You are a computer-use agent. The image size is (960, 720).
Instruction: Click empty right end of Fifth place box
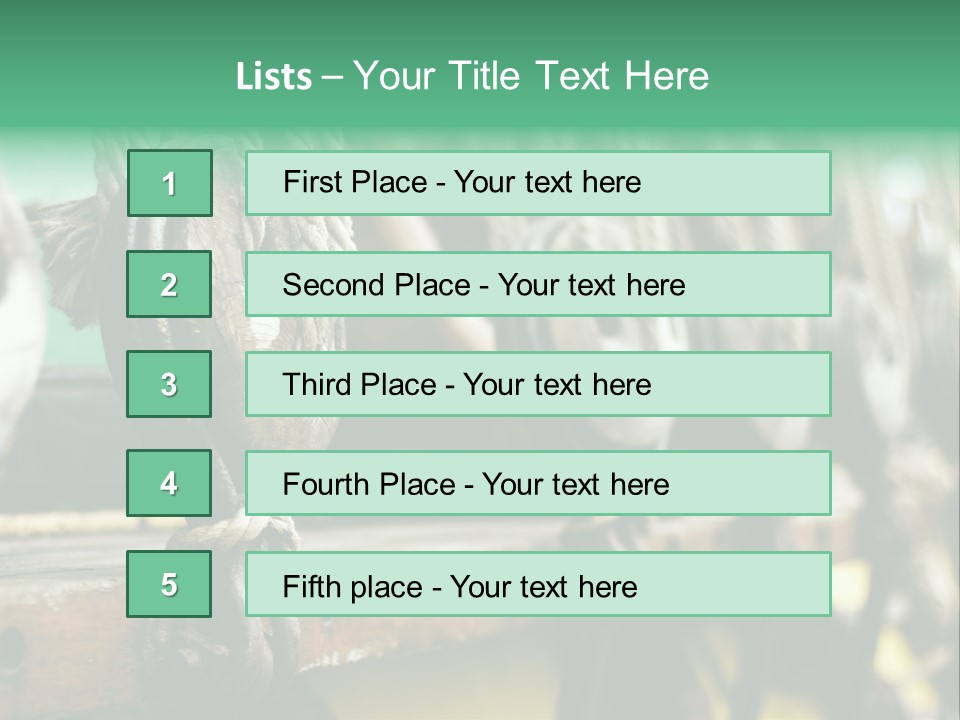pyautogui.click(x=760, y=584)
